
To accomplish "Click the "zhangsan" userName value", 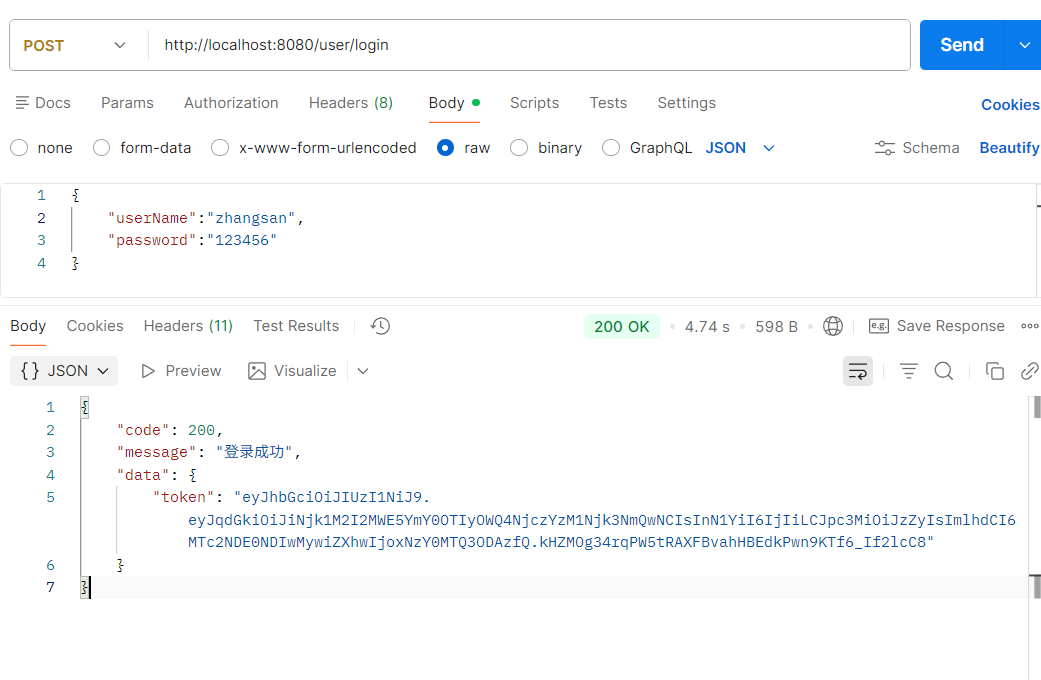I will (x=251, y=218).
